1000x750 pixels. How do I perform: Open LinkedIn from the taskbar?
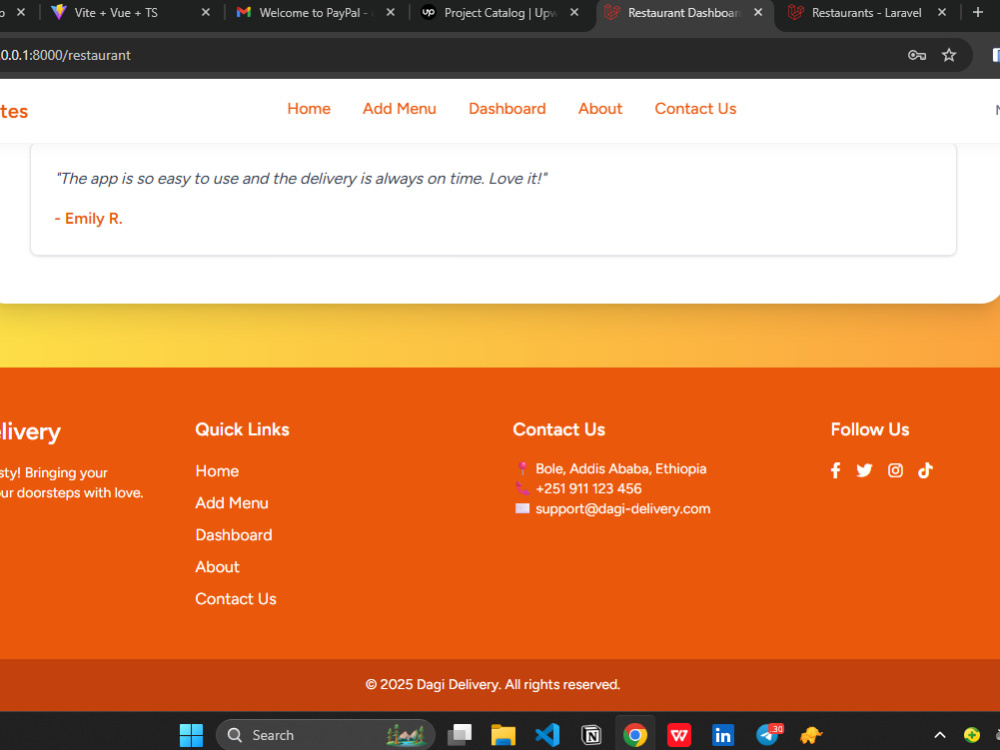[723, 735]
